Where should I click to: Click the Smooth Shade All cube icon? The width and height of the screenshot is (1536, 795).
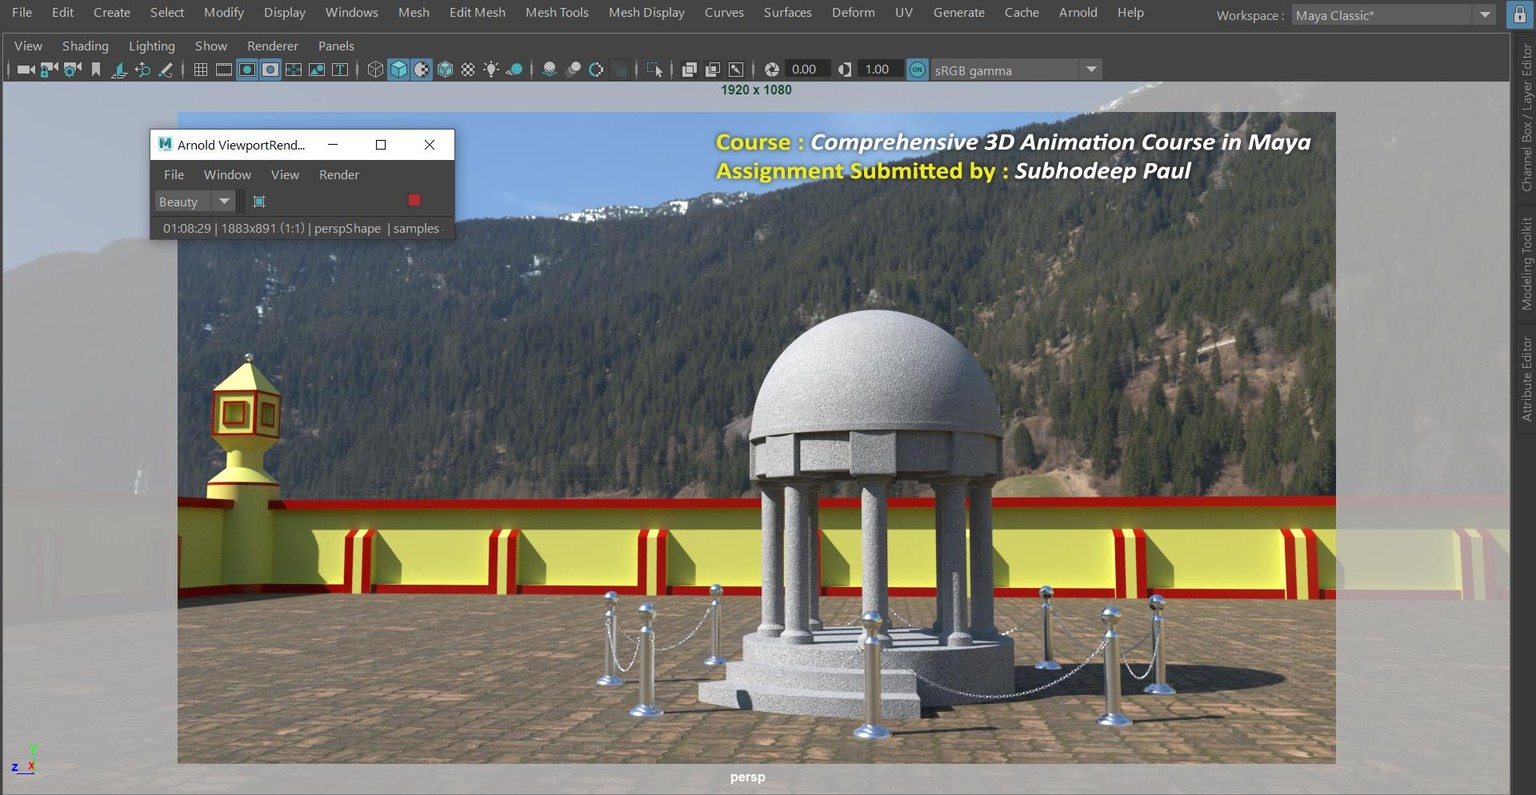click(x=398, y=69)
